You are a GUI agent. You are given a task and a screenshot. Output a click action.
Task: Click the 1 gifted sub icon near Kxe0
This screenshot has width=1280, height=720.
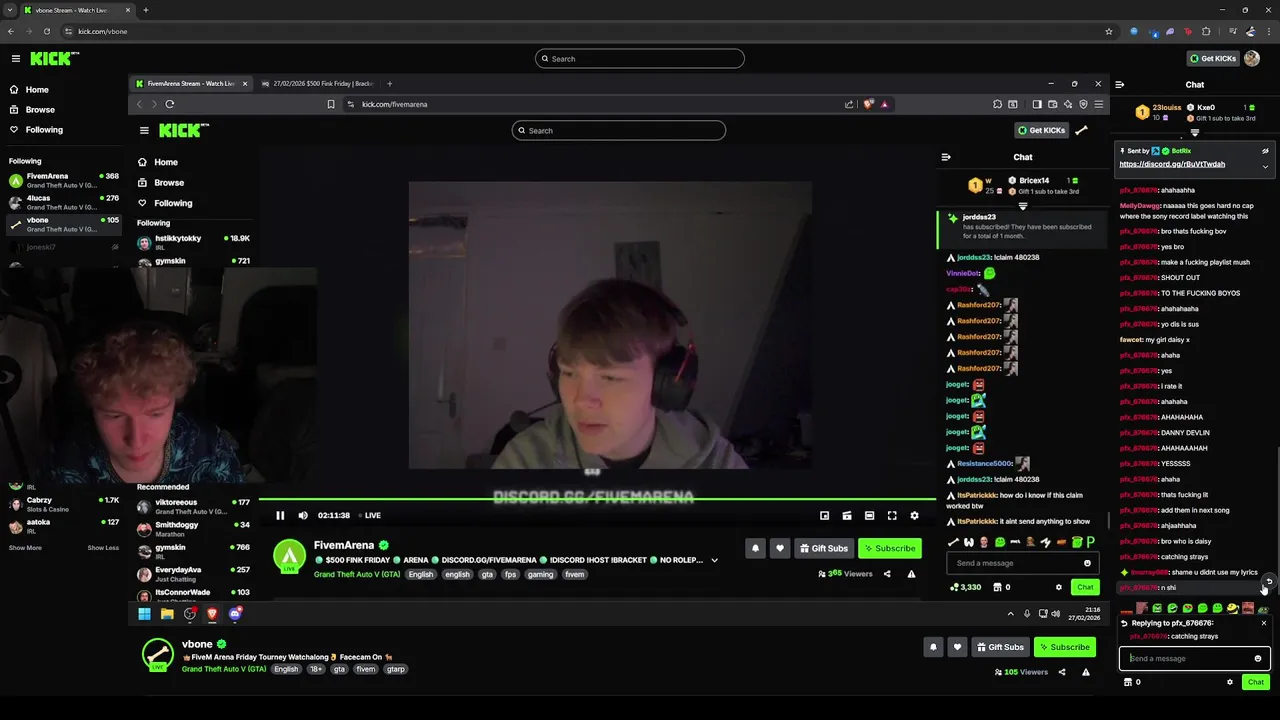[x=1248, y=107]
